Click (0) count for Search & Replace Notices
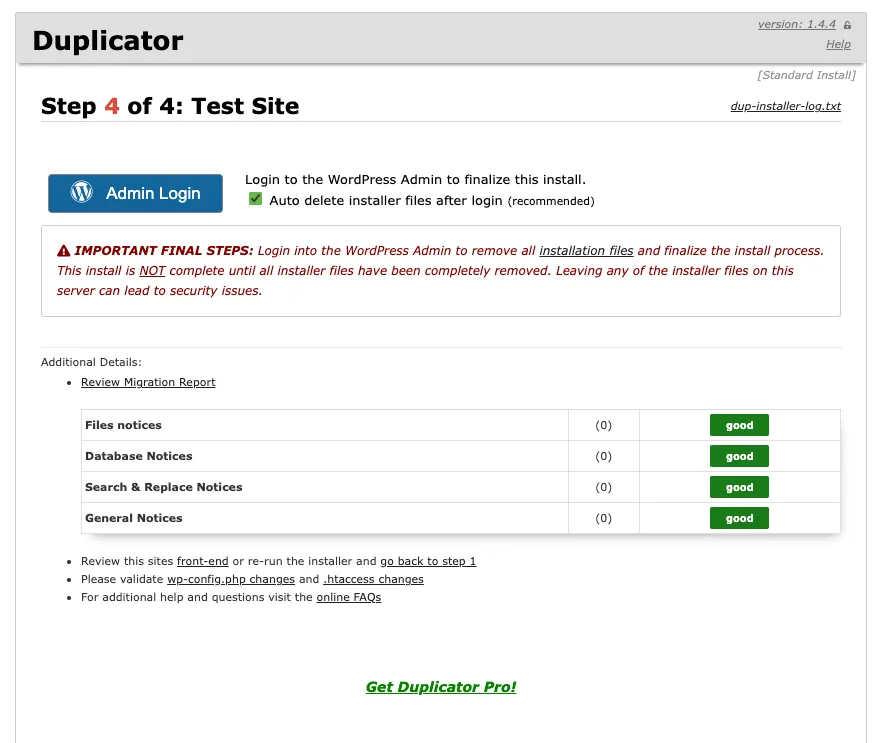Viewport: 879px width, 743px height. (603, 487)
